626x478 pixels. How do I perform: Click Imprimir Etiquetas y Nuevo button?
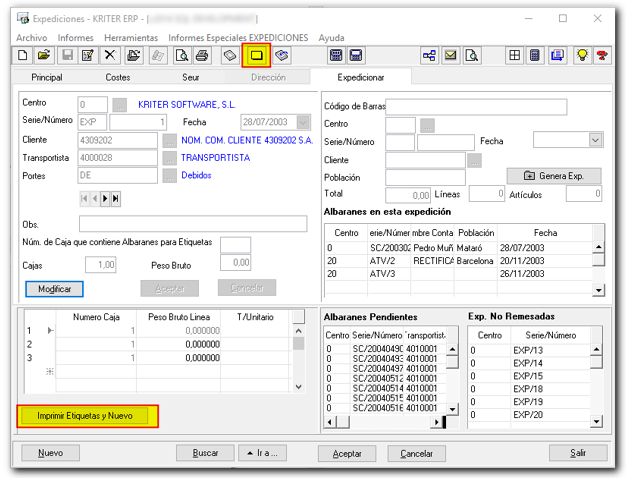85,416
